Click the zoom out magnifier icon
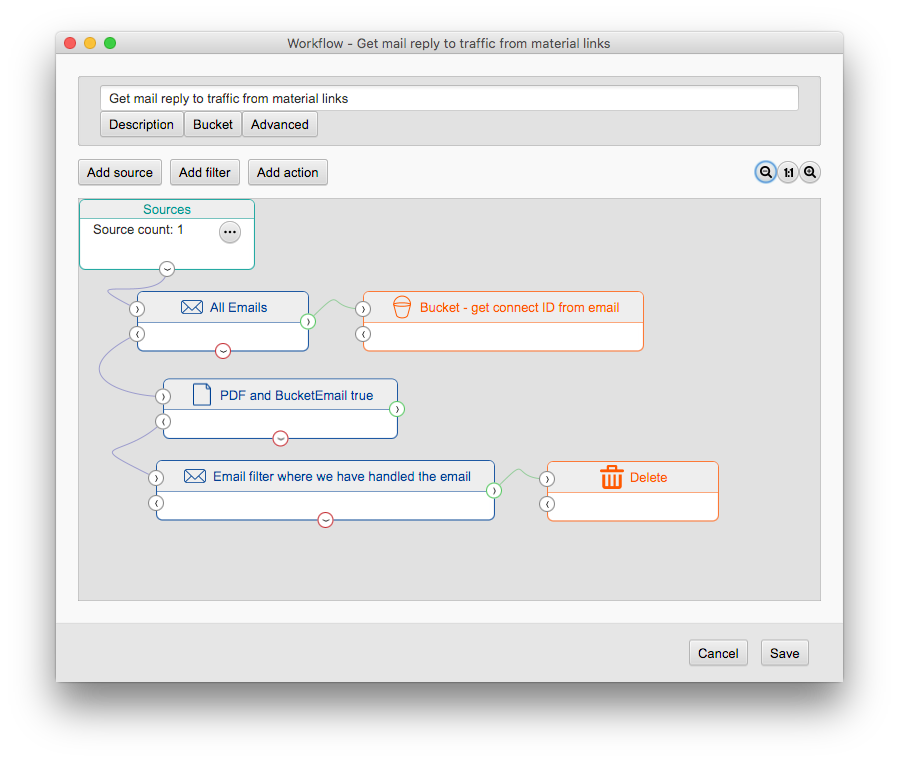Image resolution: width=899 pixels, height=762 pixels. point(765,172)
